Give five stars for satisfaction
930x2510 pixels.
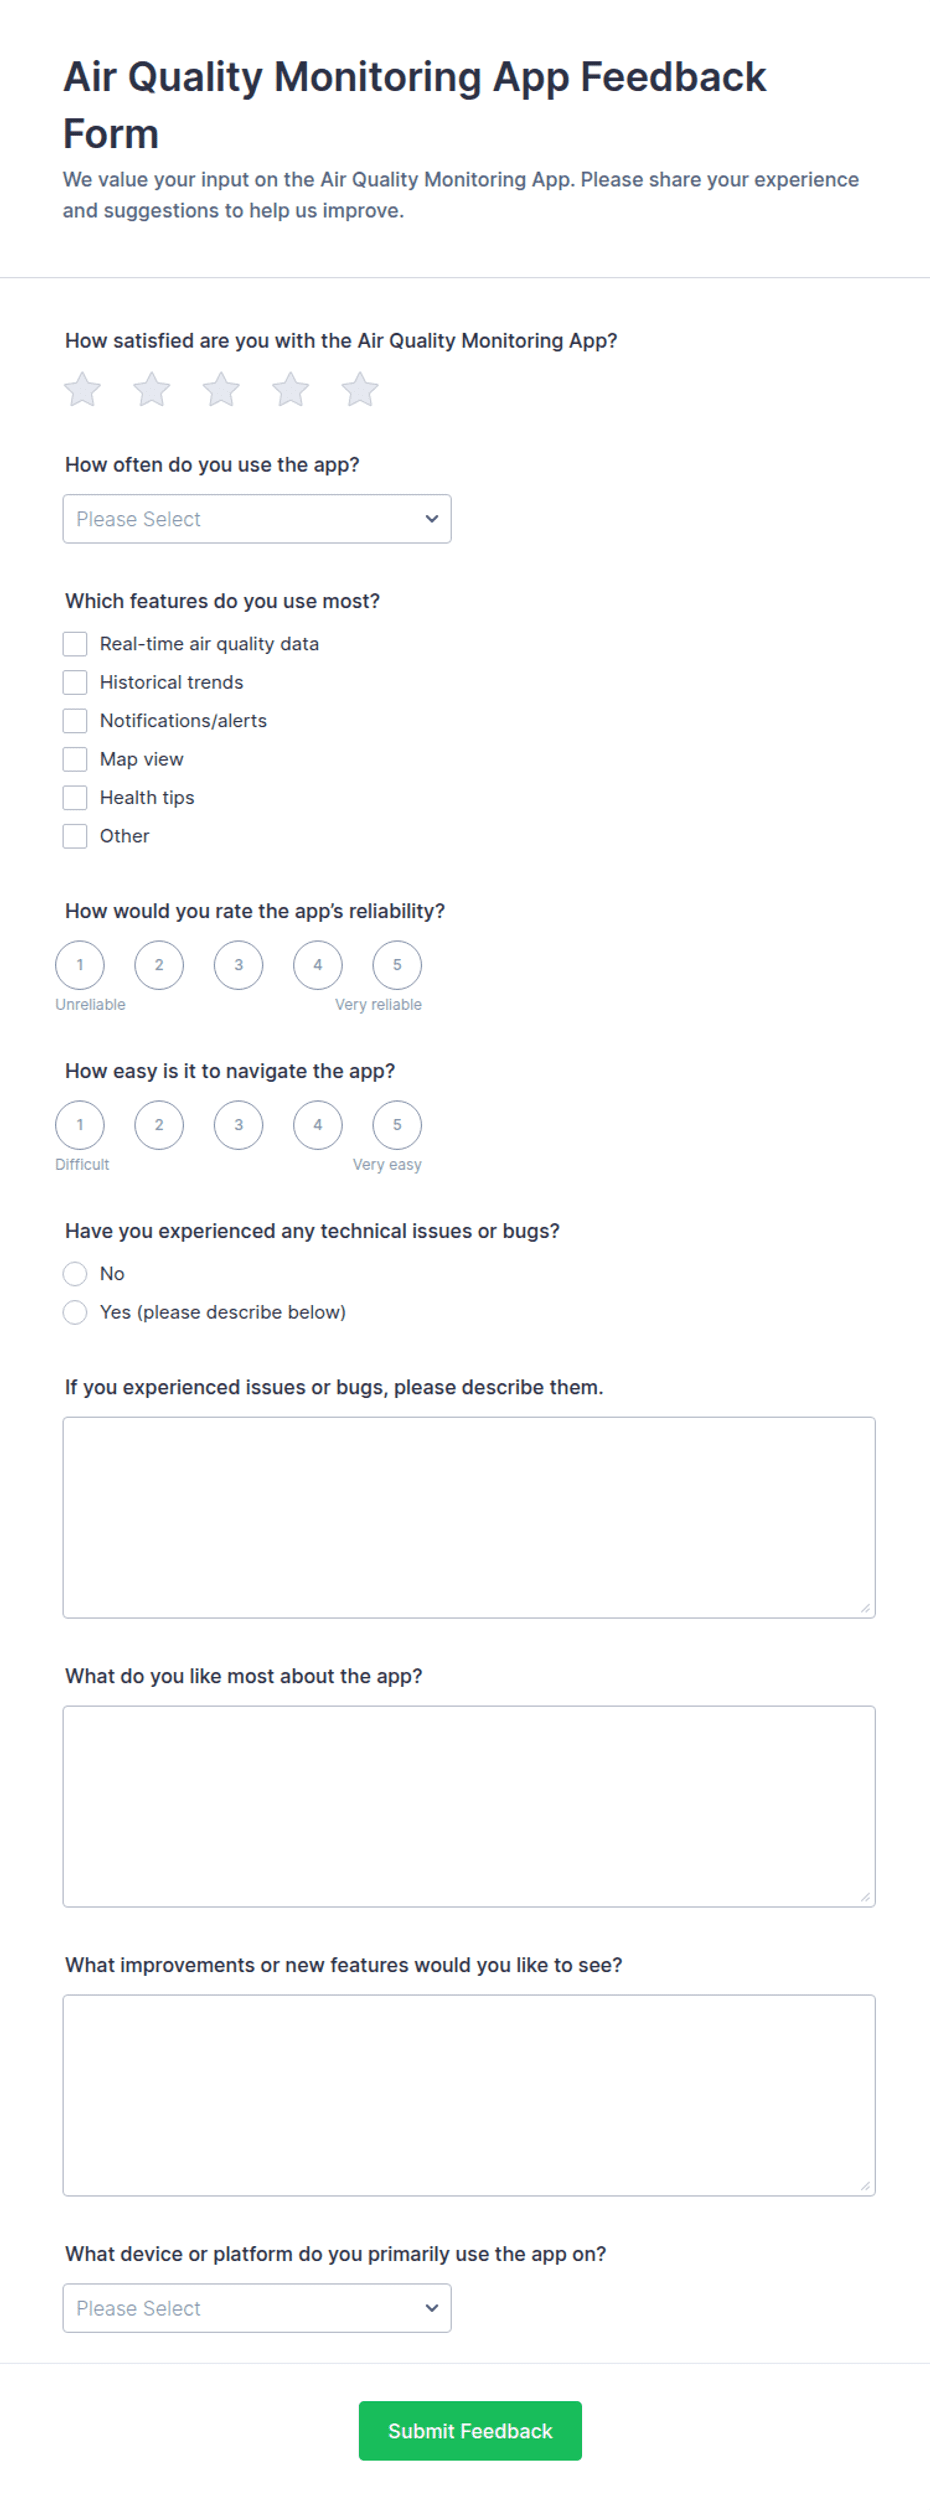(x=360, y=390)
